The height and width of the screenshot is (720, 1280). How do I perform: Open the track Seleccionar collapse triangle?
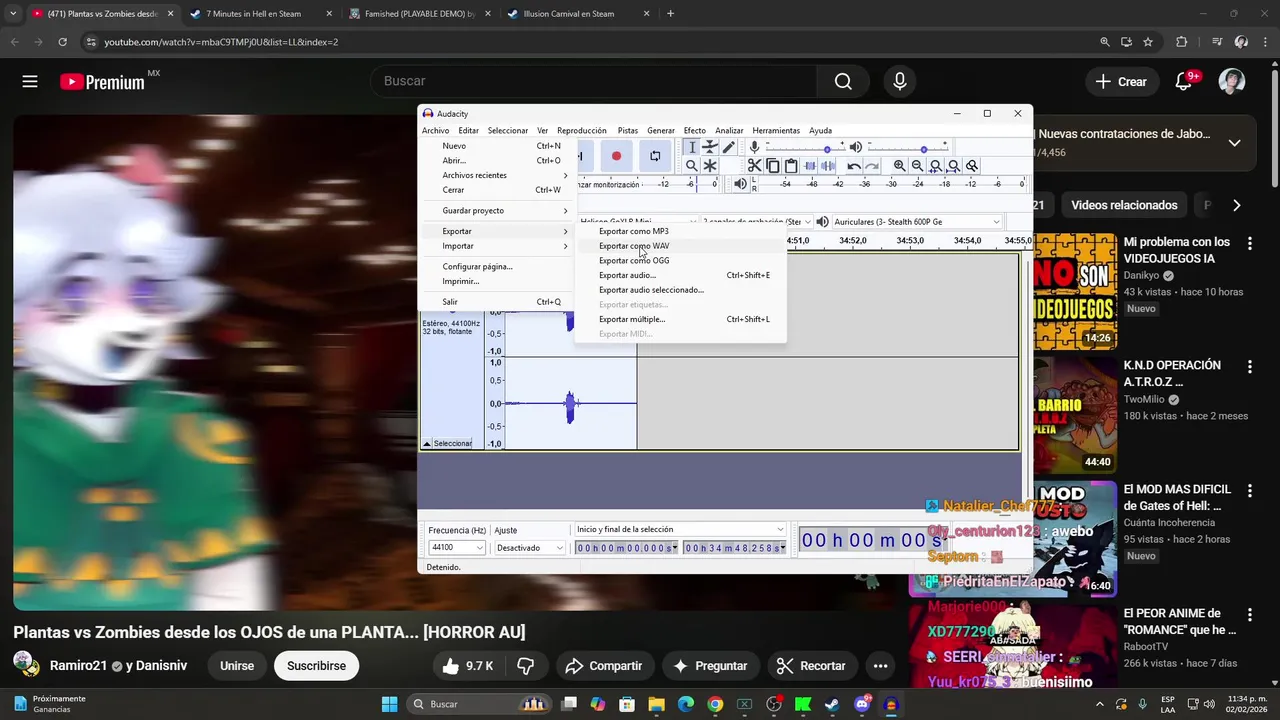(427, 443)
